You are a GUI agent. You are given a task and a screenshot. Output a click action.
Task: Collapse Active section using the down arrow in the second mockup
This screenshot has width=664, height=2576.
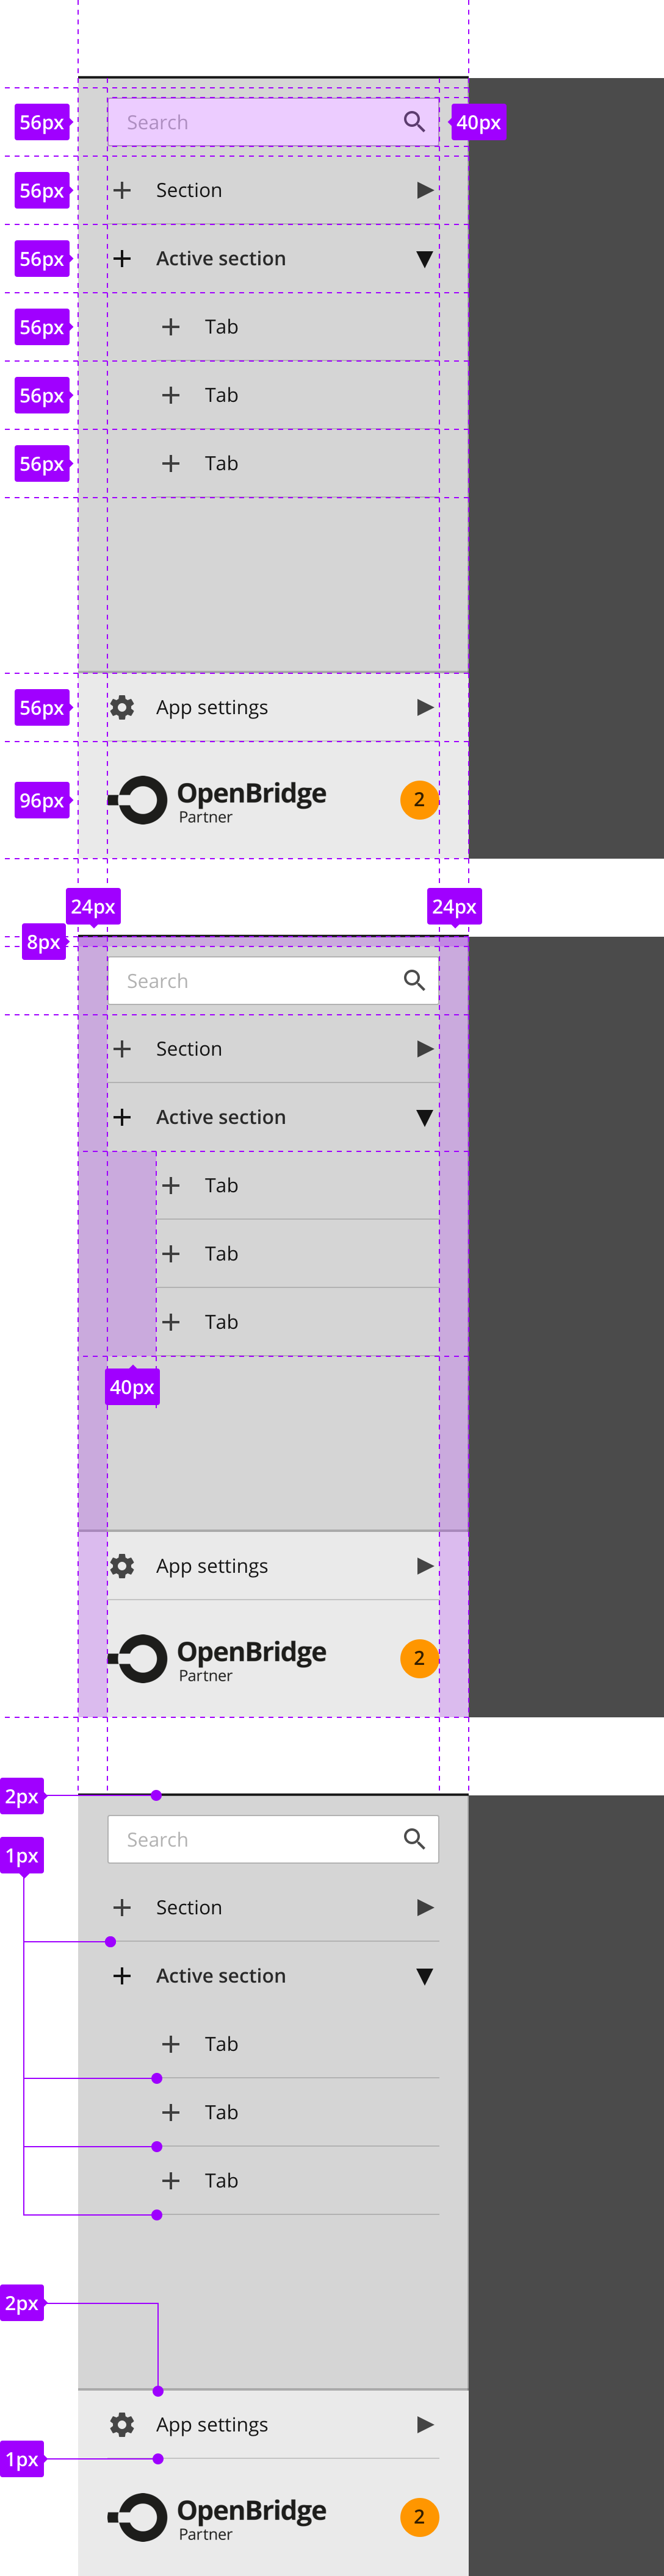[x=425, y=1118]
